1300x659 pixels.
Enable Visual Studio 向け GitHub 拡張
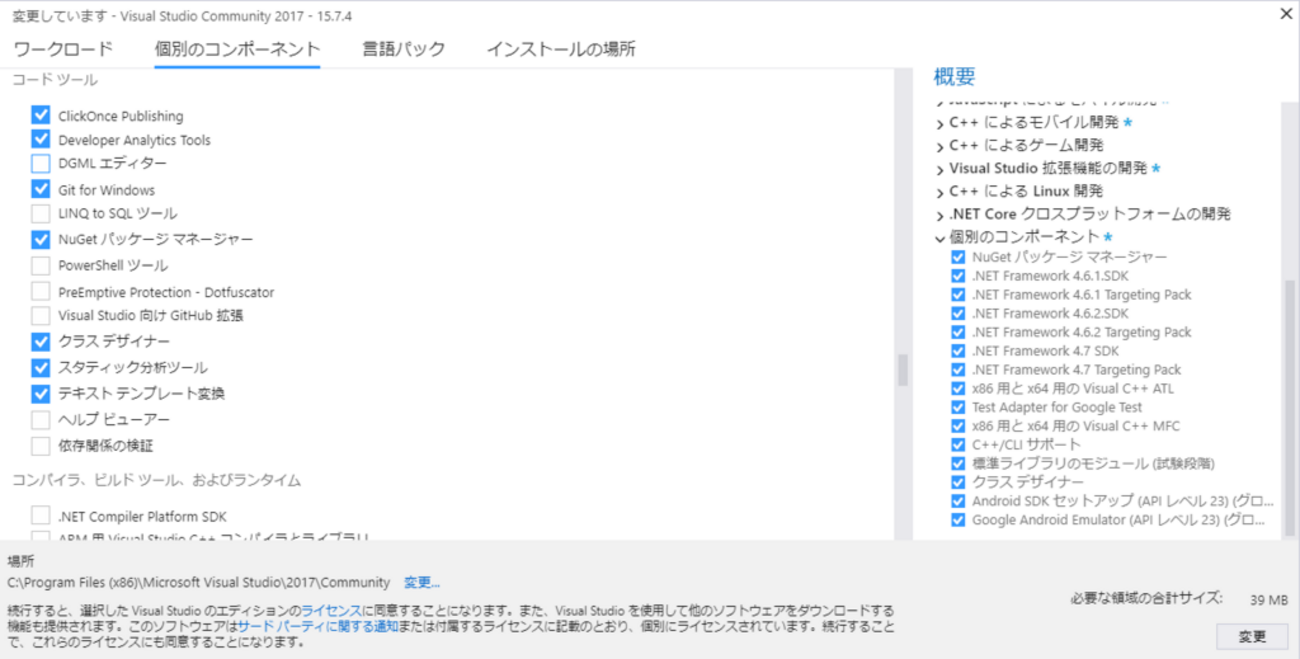(x=40, y=315)
